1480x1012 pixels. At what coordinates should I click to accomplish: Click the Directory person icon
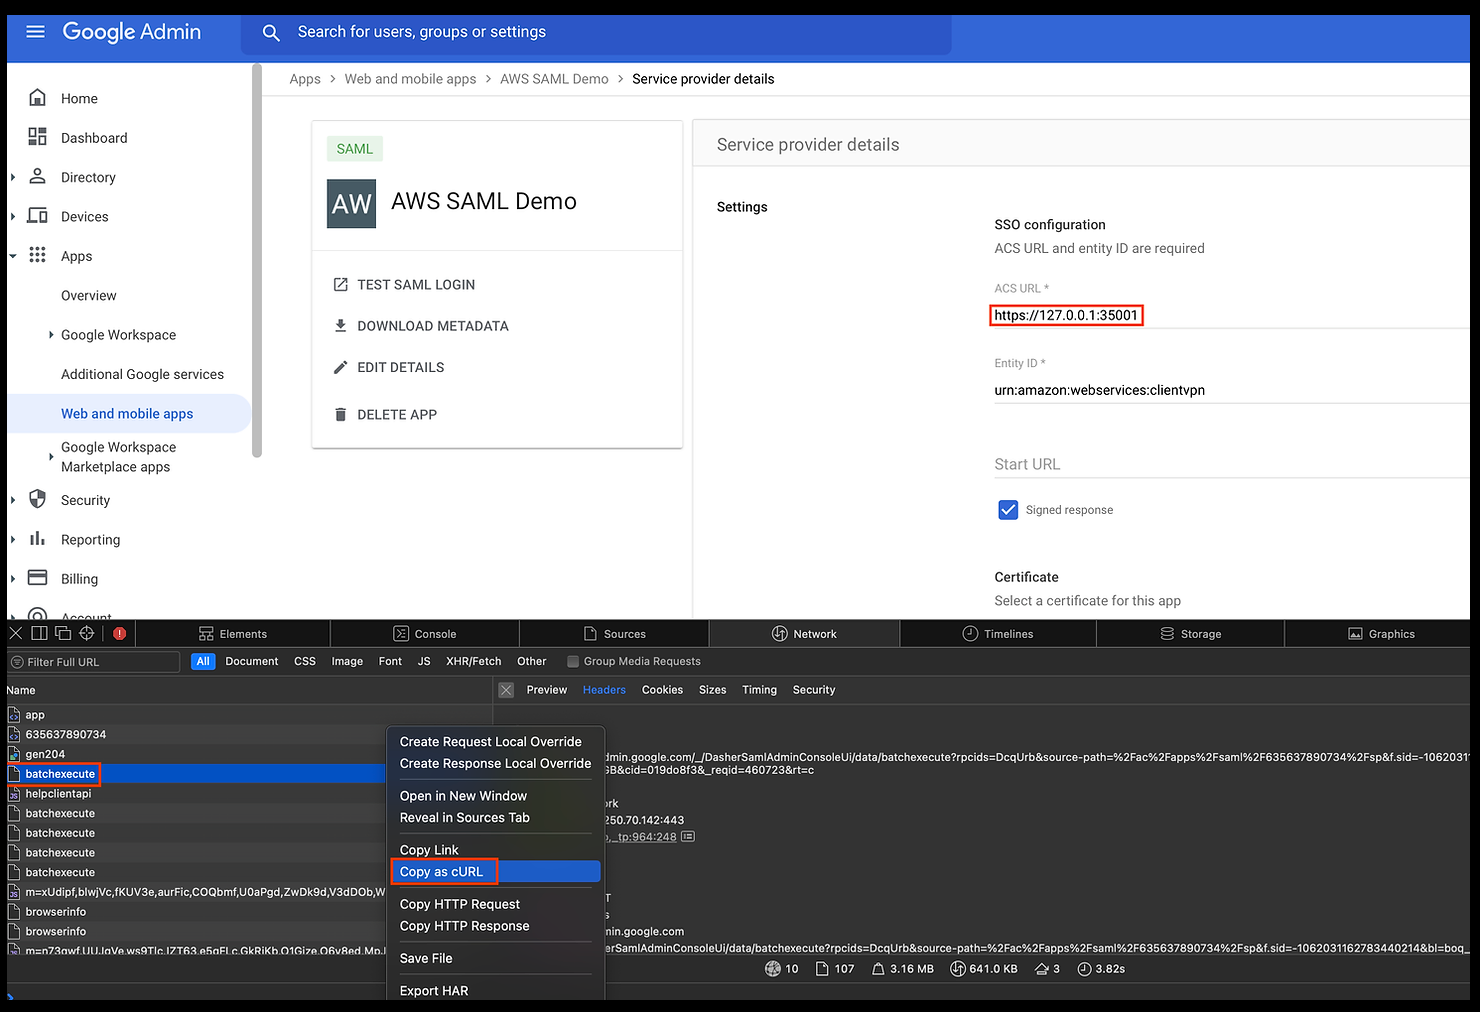37,176
